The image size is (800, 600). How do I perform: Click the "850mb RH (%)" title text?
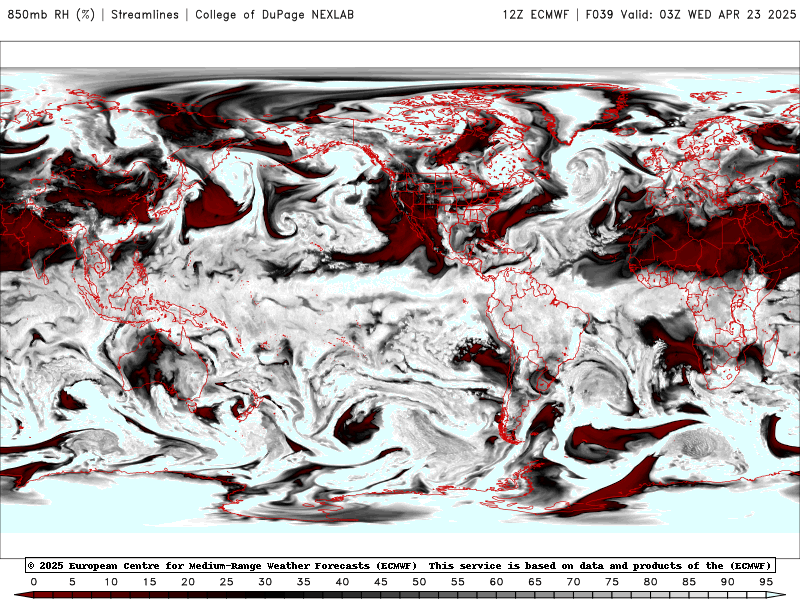pos(51,14)
